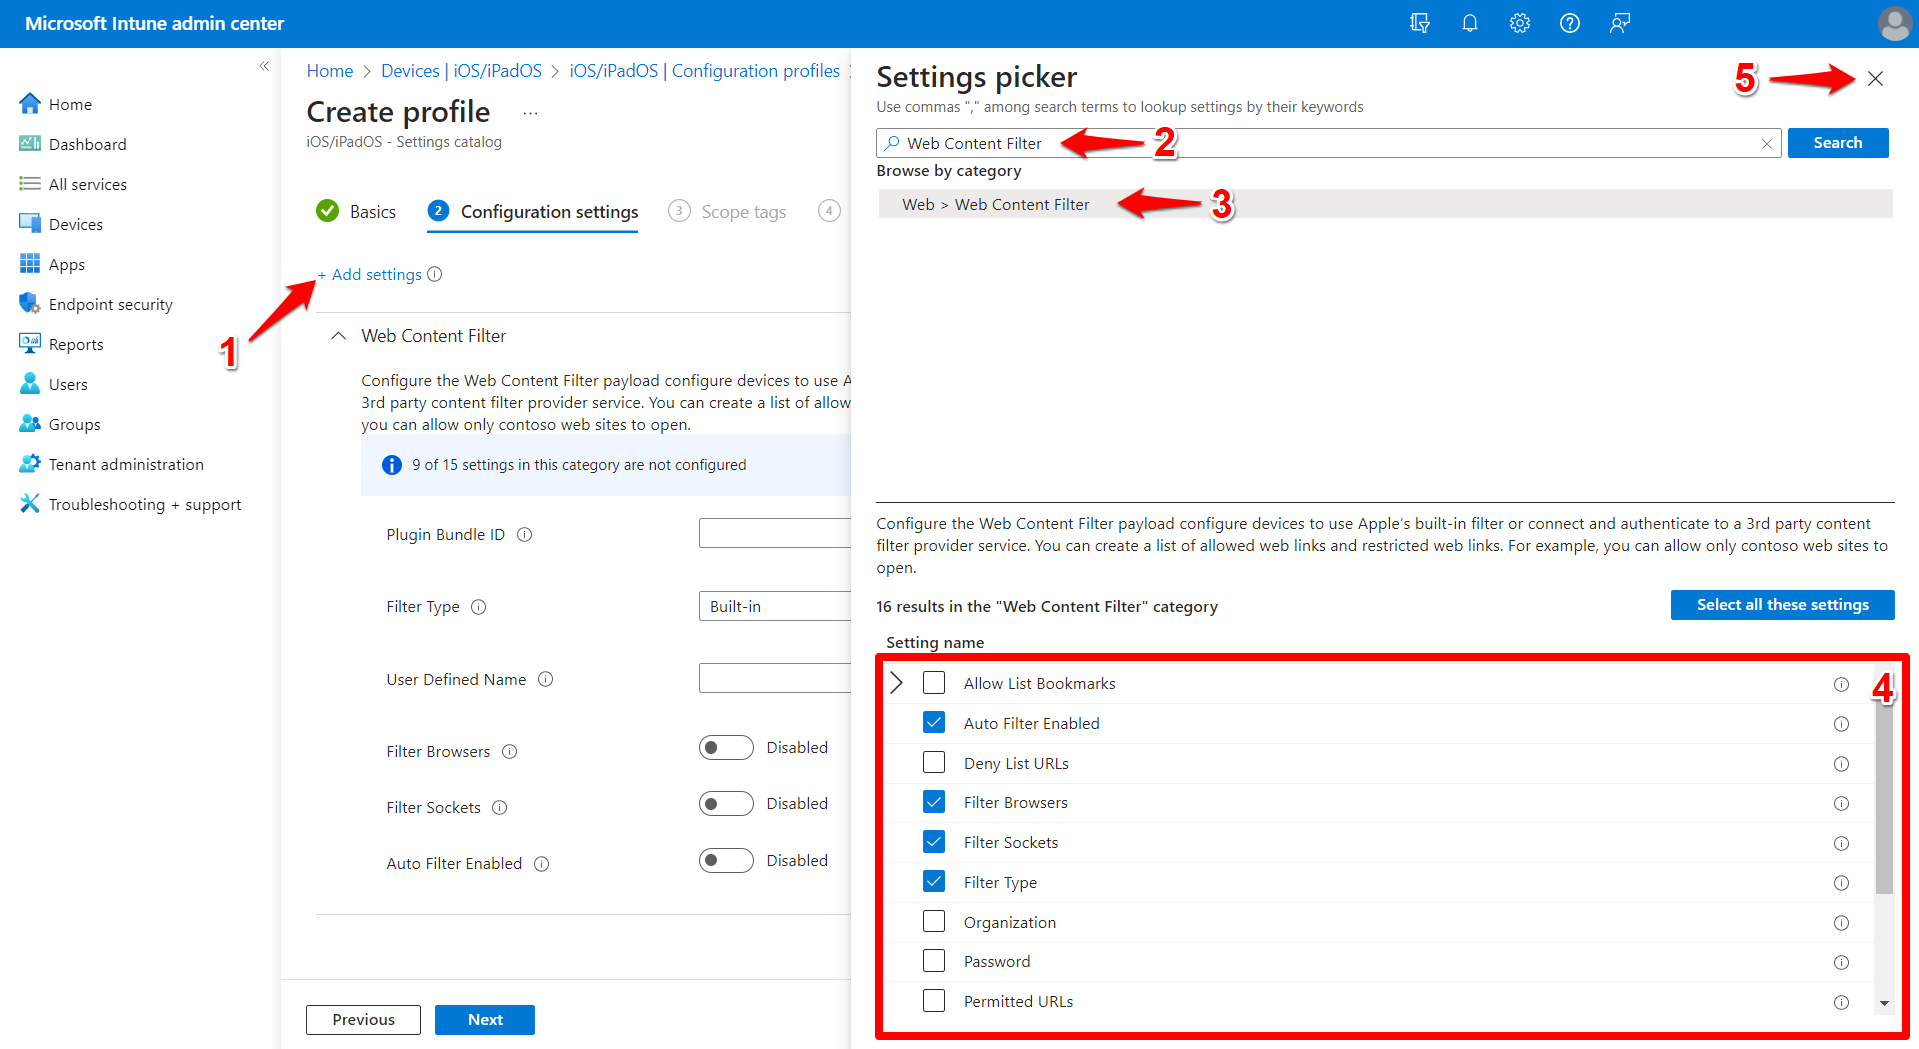Viewport: 1919px width, 1049px height.
Task: Expand Allow List Bookmarks row chevron
Action: coord(897,683)
